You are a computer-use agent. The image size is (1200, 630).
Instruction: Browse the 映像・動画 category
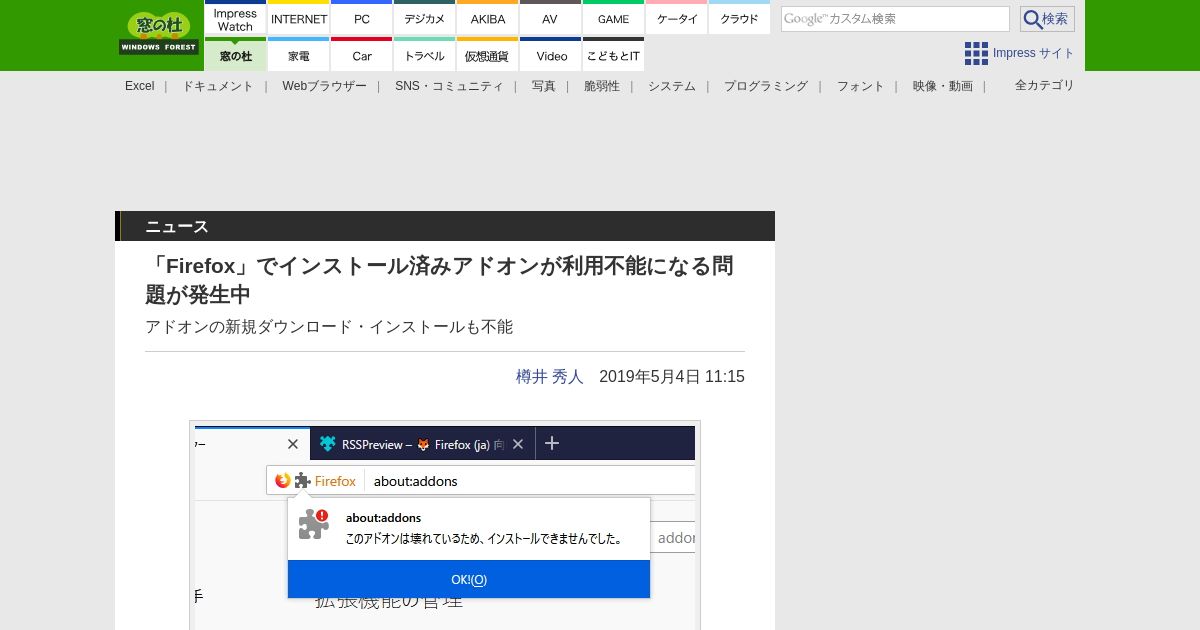click(943, 86)
